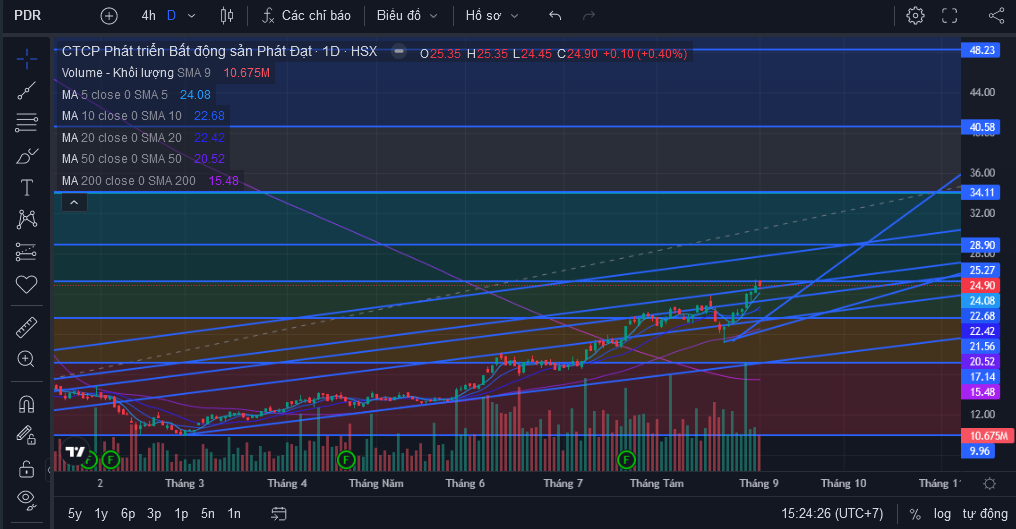Open chart settings gear icon
This screenshot has width=1016, height=529.
915,16
